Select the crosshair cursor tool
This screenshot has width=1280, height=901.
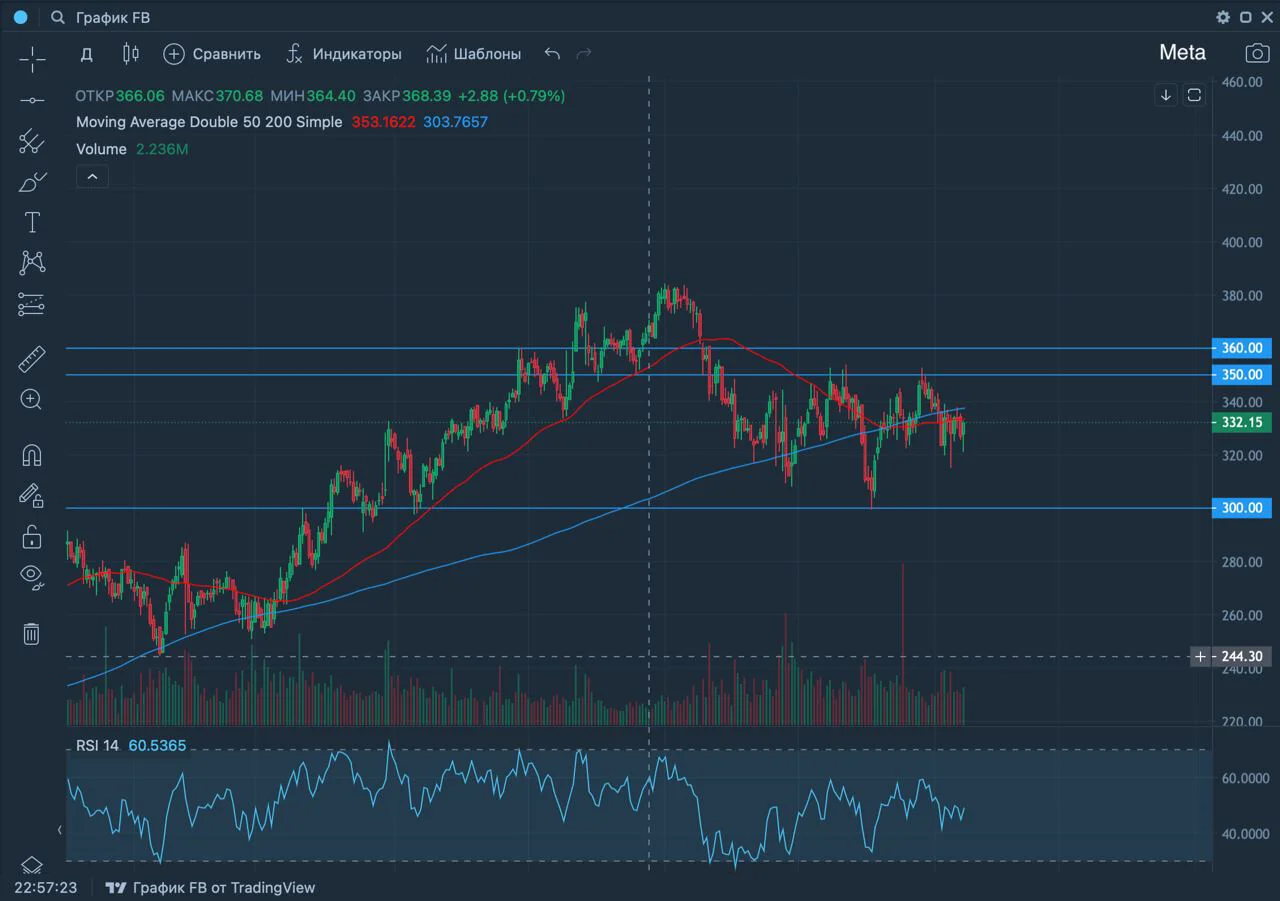tap(32, 59)
